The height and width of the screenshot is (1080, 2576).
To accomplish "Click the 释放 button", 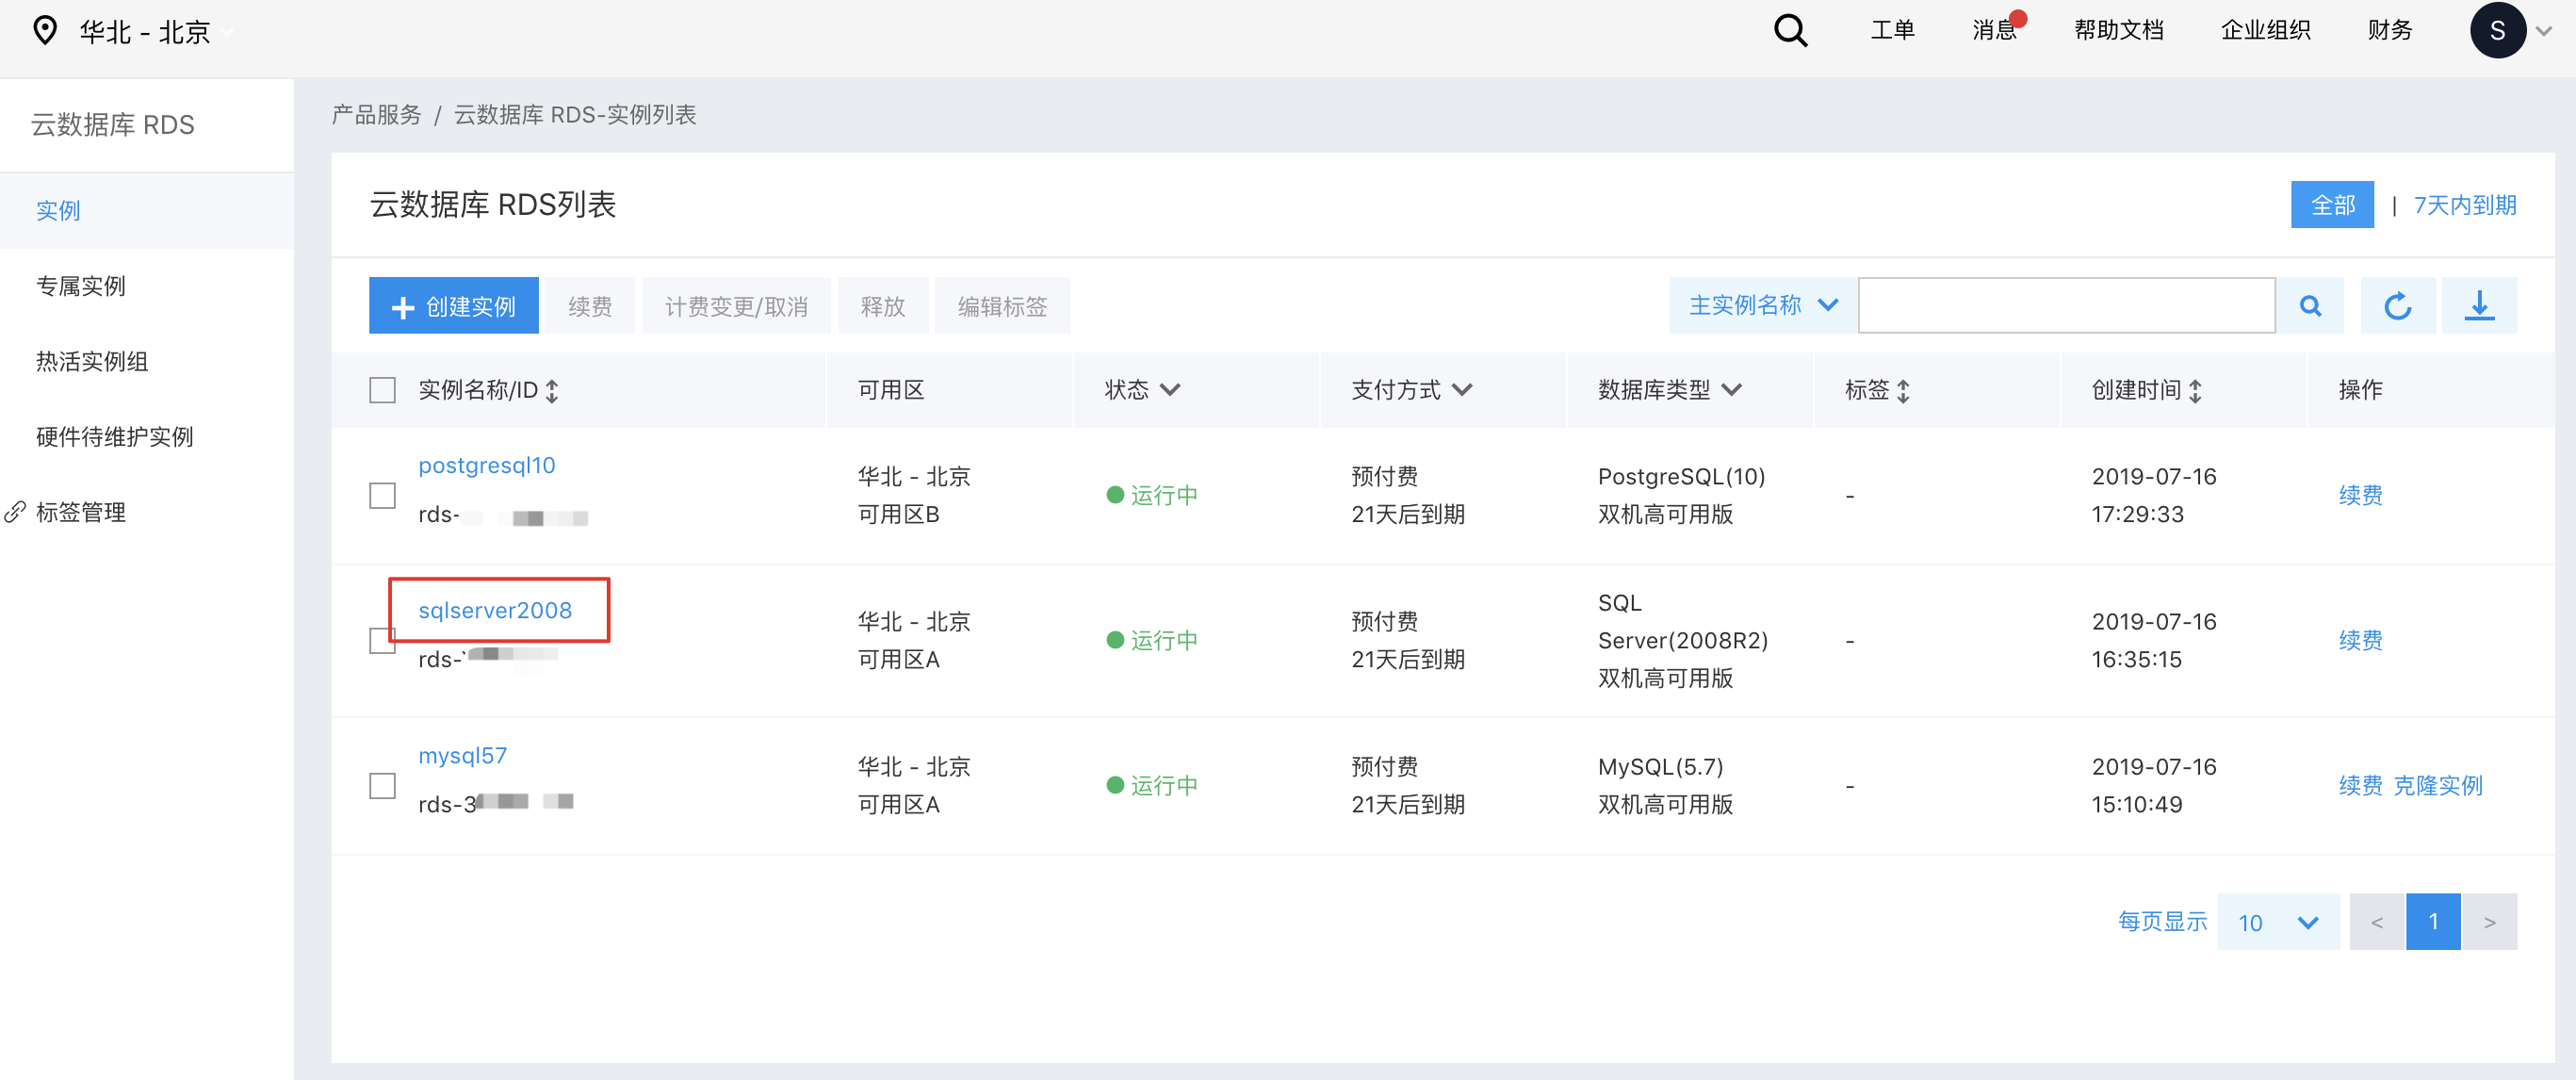I will coord(883,306).
